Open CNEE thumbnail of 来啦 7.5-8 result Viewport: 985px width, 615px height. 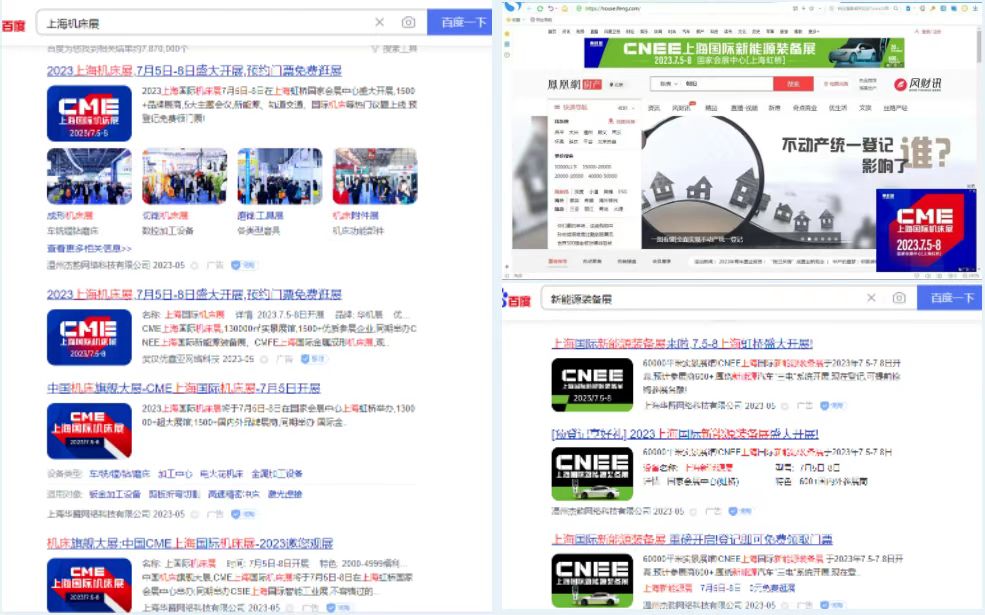tap(592, 385)
